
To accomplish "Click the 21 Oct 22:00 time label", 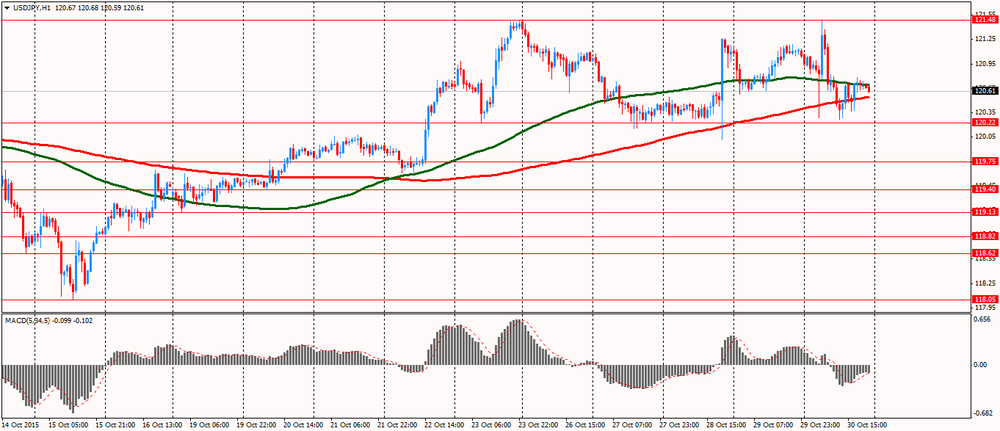I will click(397, 424).
